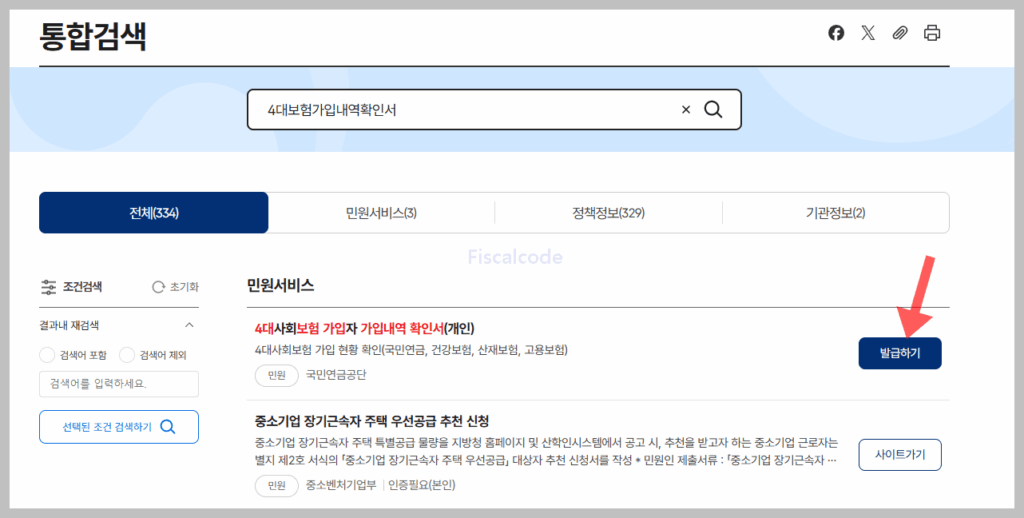
Task: Click the 중소벤처기업부 agency text
Action: point(341,485)
